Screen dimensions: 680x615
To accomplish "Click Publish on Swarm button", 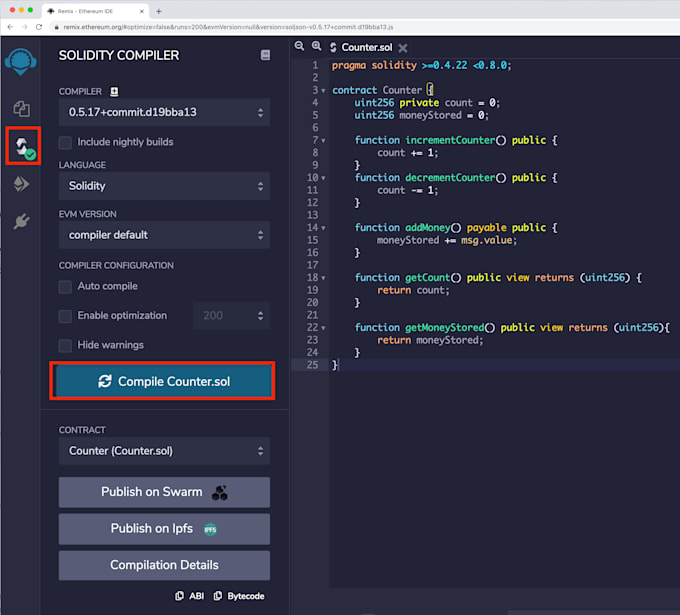I will [x=164, y=492].
